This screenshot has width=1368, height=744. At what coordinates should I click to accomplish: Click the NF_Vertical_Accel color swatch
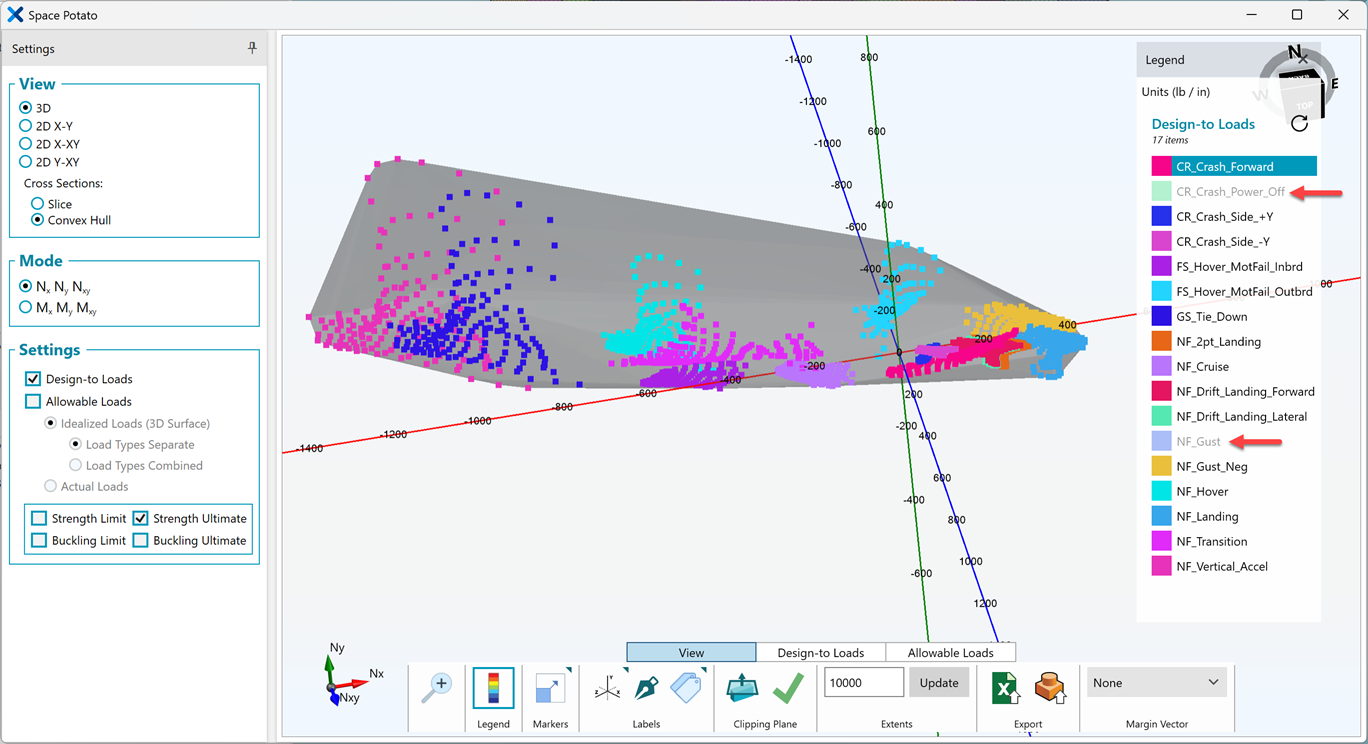1161,566
